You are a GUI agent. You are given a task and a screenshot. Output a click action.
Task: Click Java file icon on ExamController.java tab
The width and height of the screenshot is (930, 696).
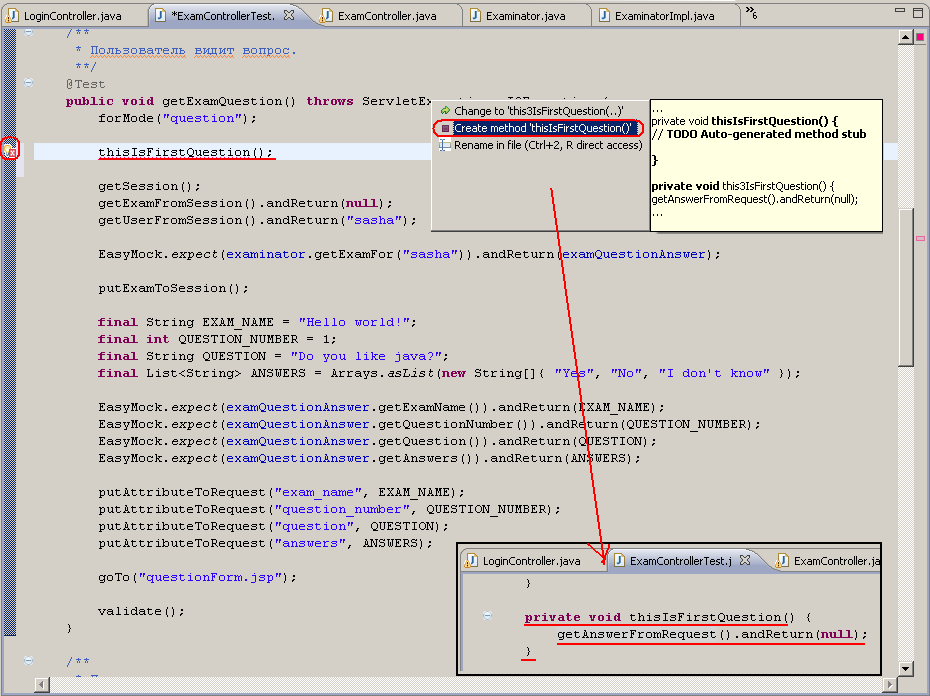(x=324, y=15)
